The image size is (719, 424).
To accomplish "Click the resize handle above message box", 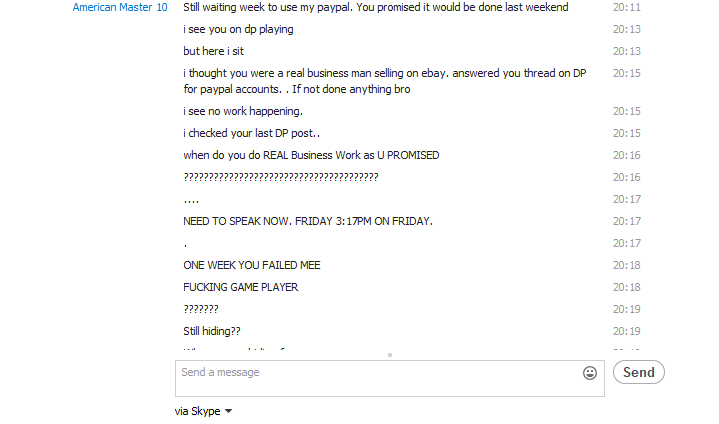I will click(x=389, y=354).
